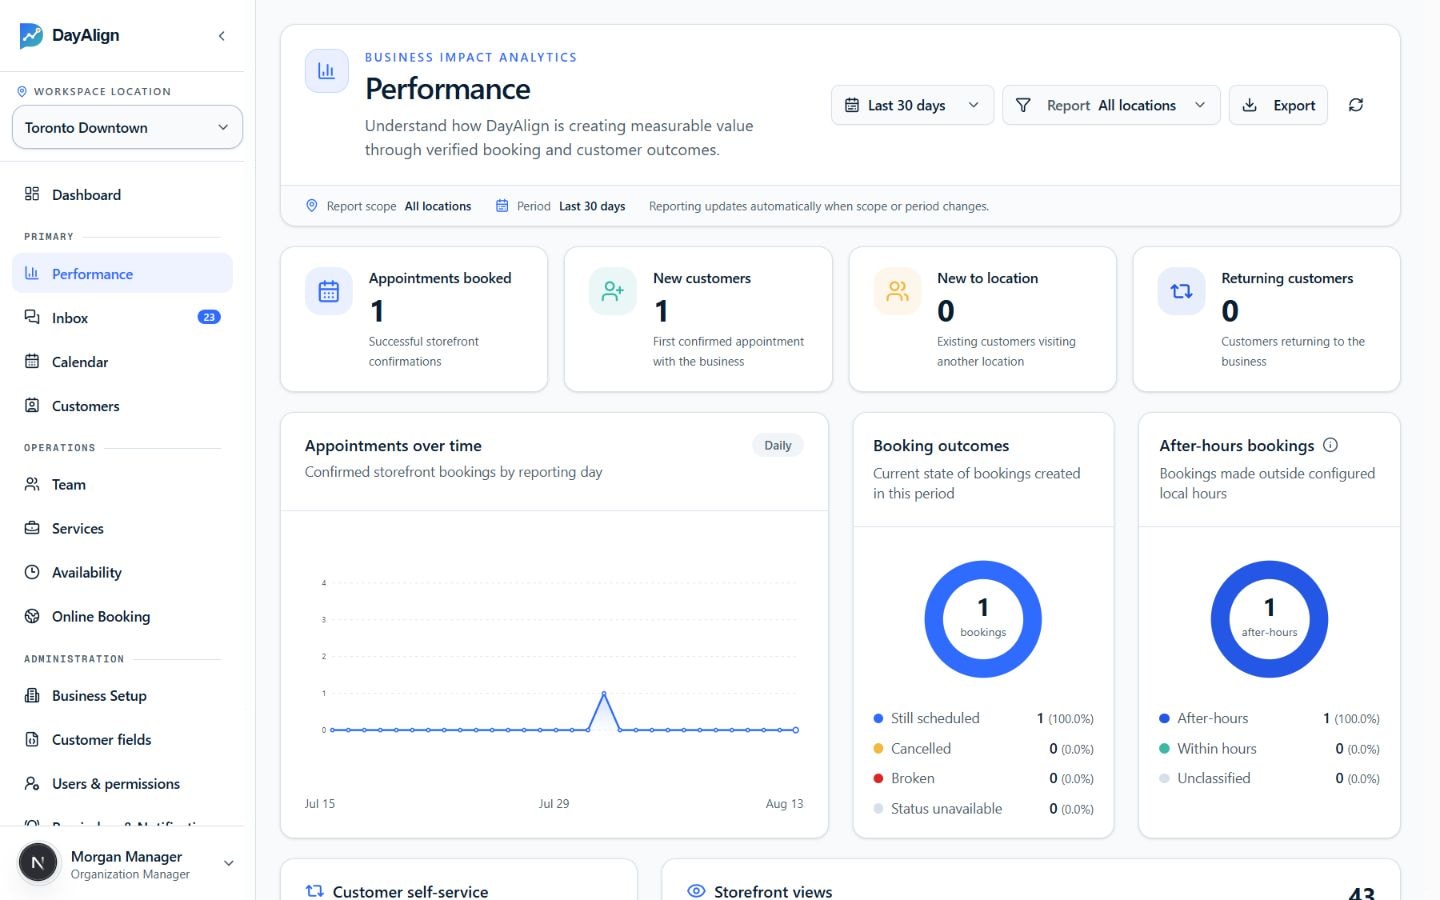Click the Booking outcomes donut chart
This screenshot has width=1440, height=900.
[983, 619]
